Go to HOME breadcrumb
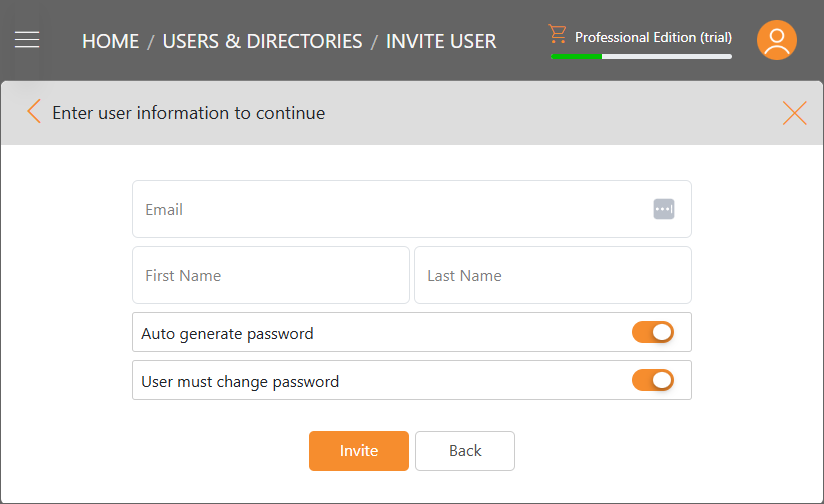 click(x=110, y=41)
